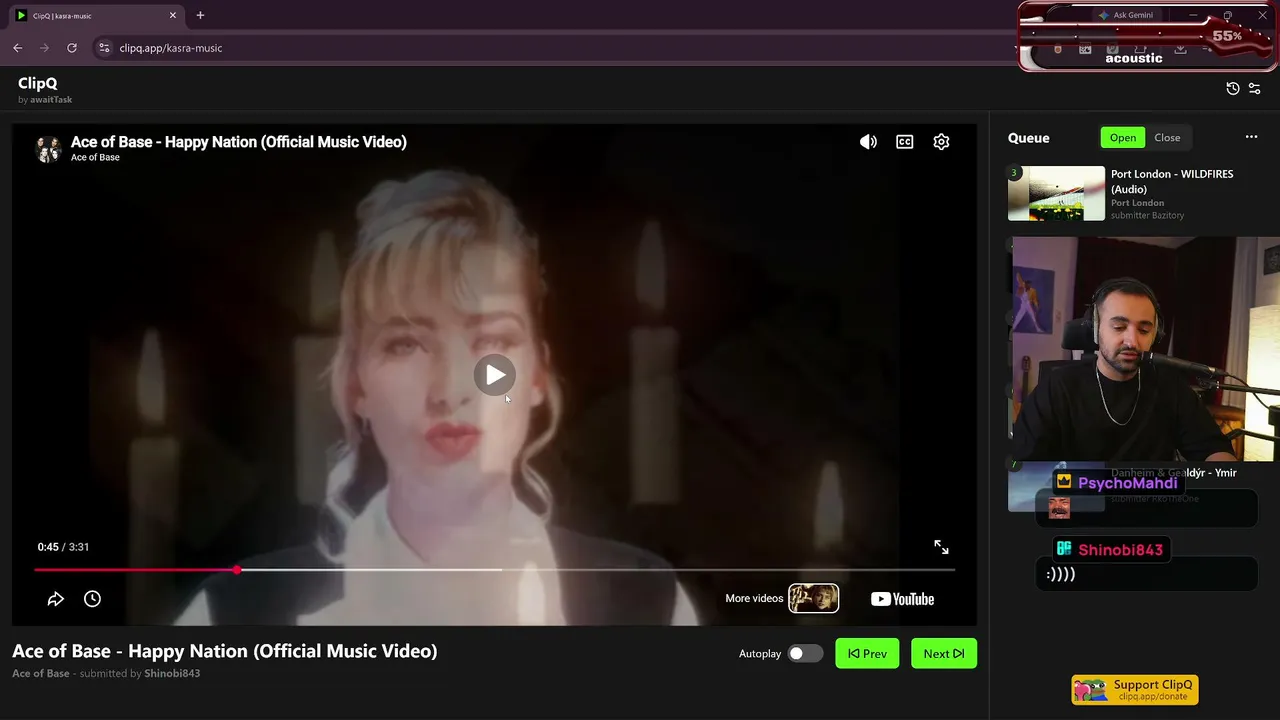Click the share arrow icon on the video
Viewport: 1280px width, 720px height.
56,599
